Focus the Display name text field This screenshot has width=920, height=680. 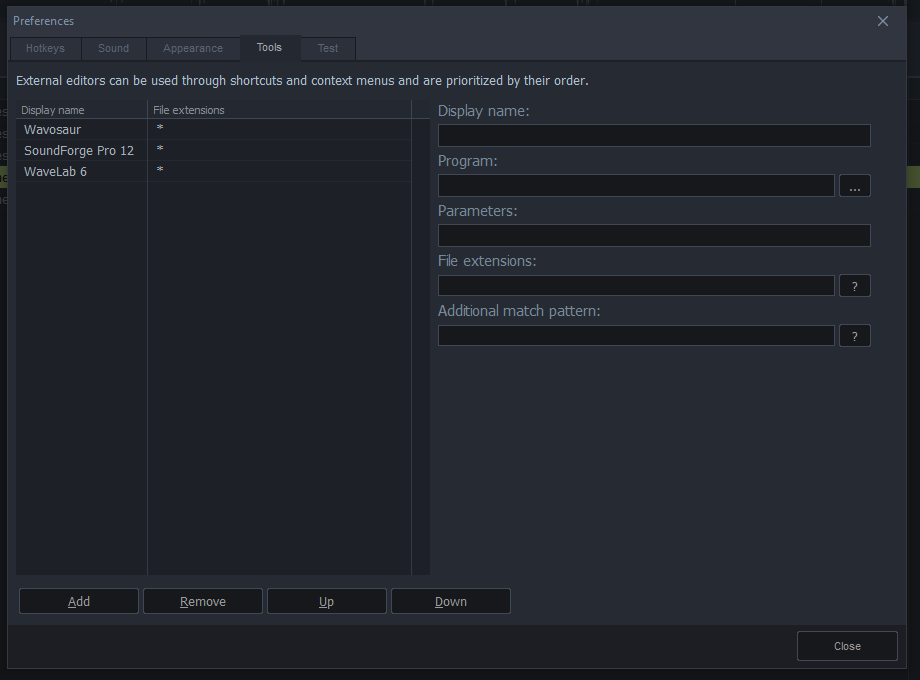(x=654, y=136)
